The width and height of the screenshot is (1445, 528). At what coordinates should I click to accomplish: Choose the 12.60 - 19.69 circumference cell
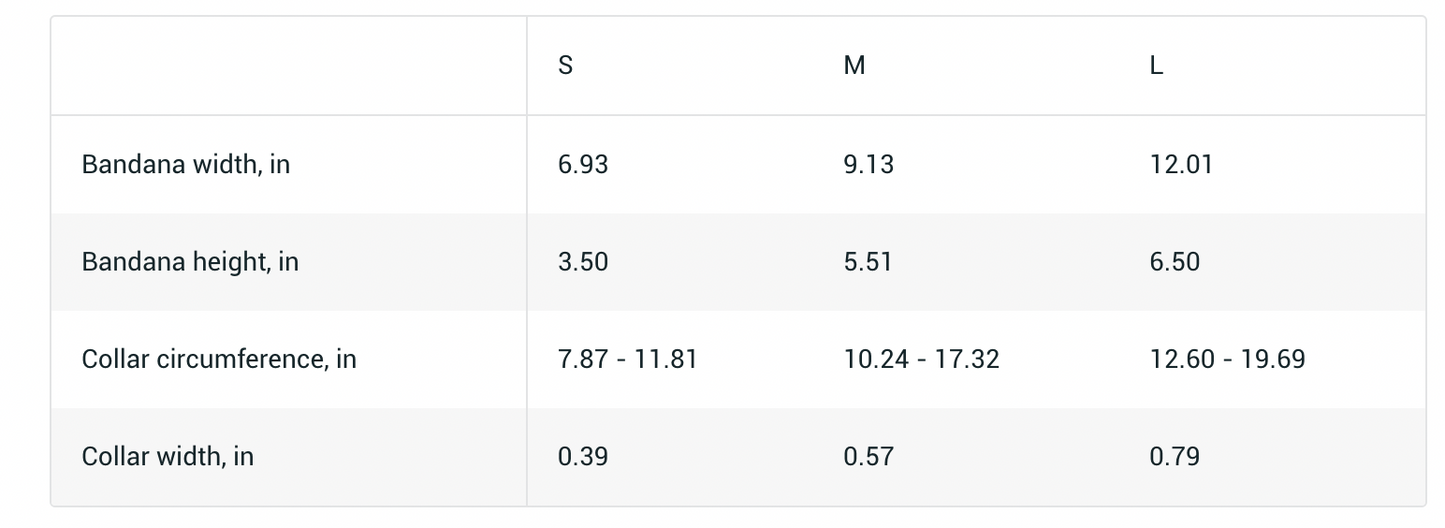pos(1227,359)
